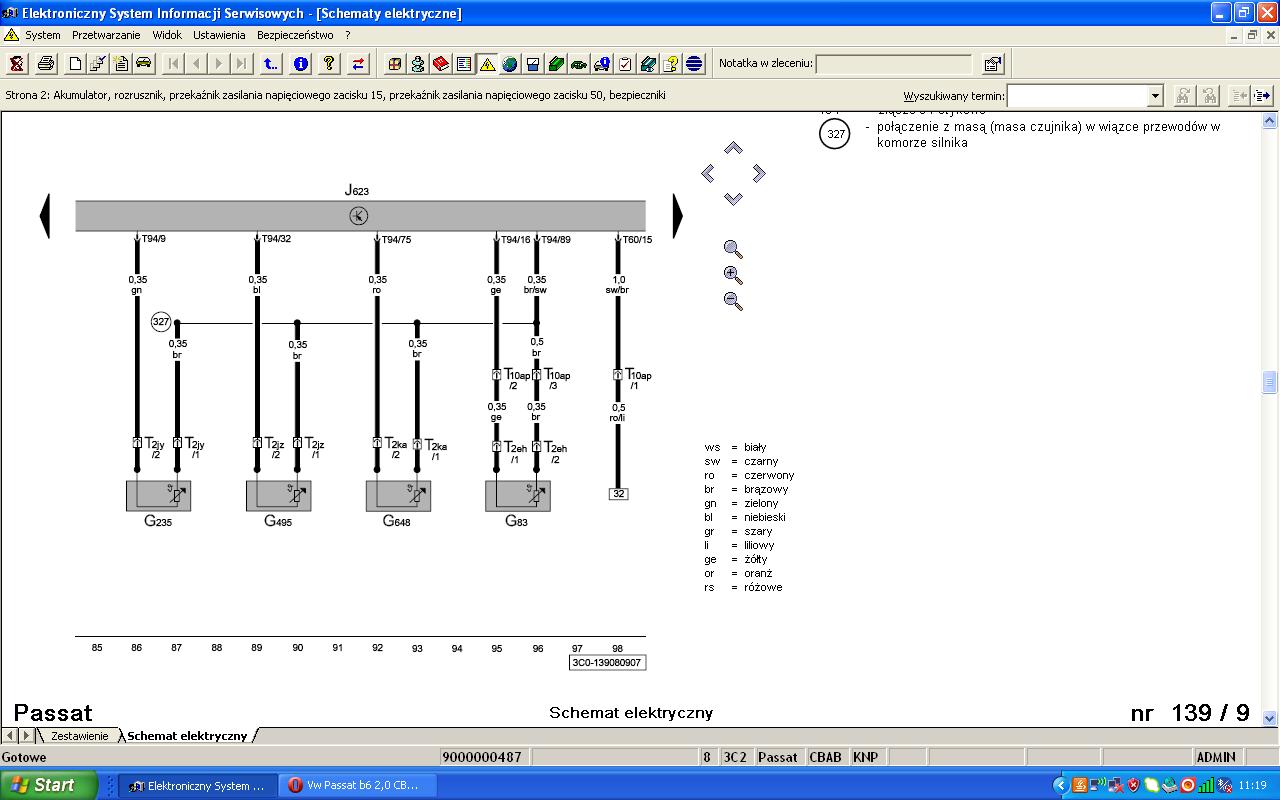Select the Schemat elektryczny tab

(187, 736)
